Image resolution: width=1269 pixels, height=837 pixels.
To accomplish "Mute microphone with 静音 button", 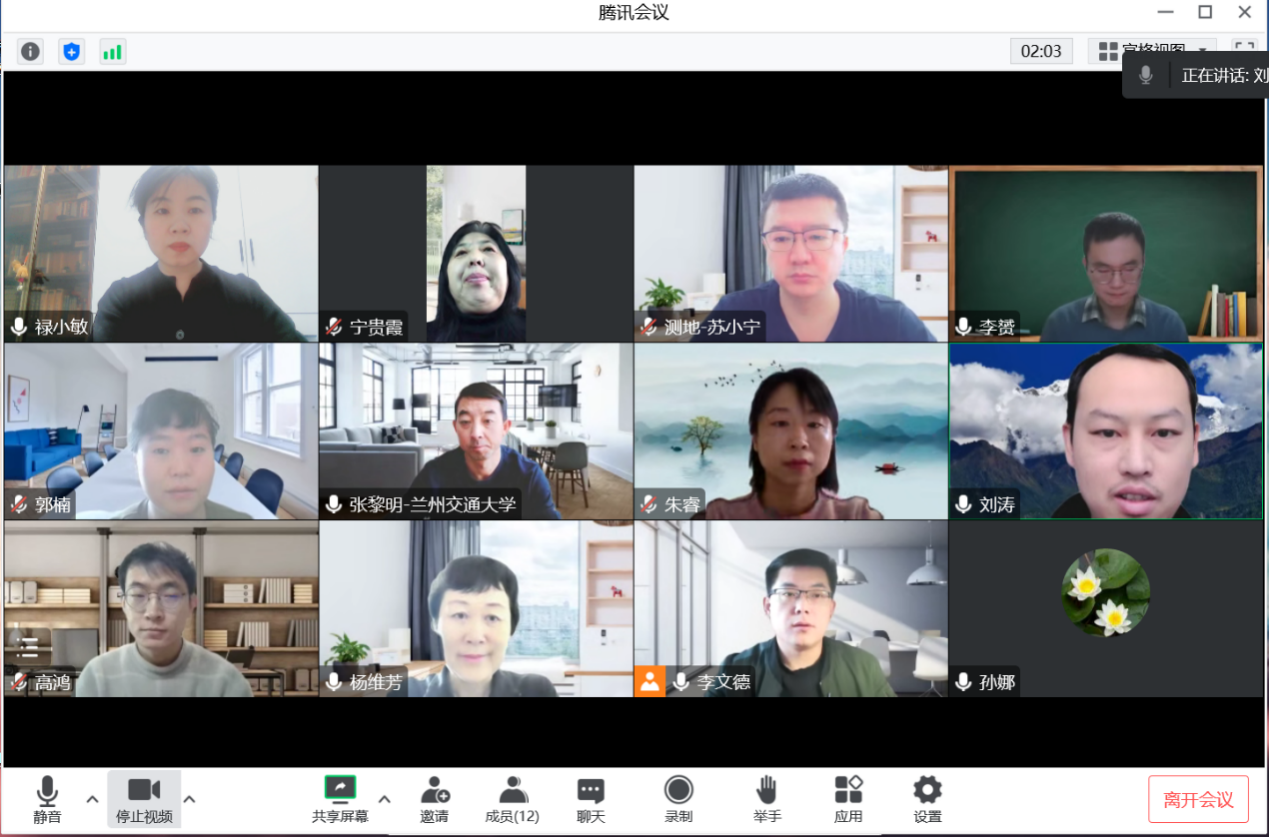I will [x=47, y=799].
